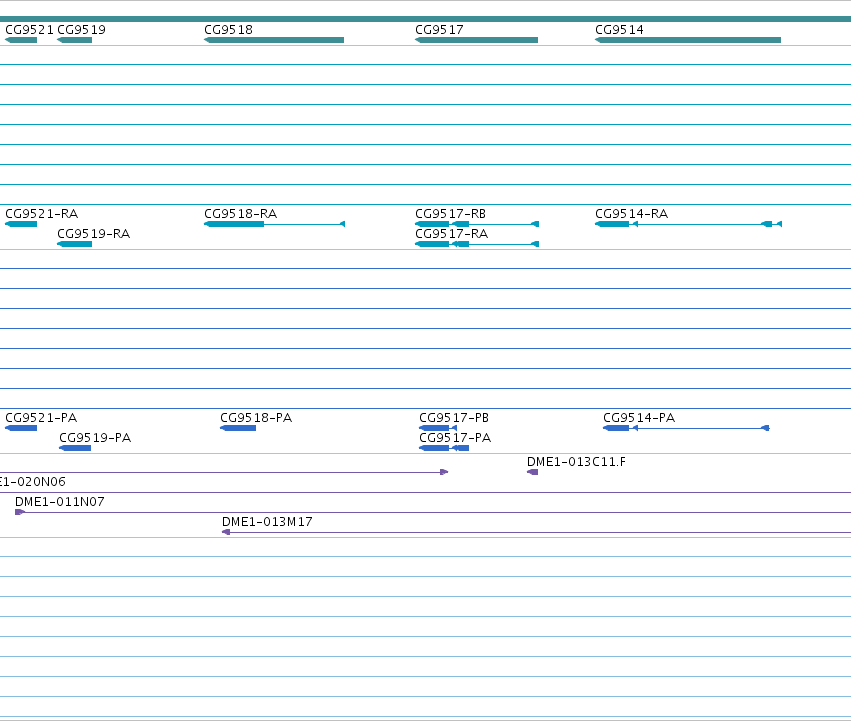Viewport: 851px width, 721px height.
Task: Select transcript CG9519-RA glyph
Action: (x=74, y=244)
